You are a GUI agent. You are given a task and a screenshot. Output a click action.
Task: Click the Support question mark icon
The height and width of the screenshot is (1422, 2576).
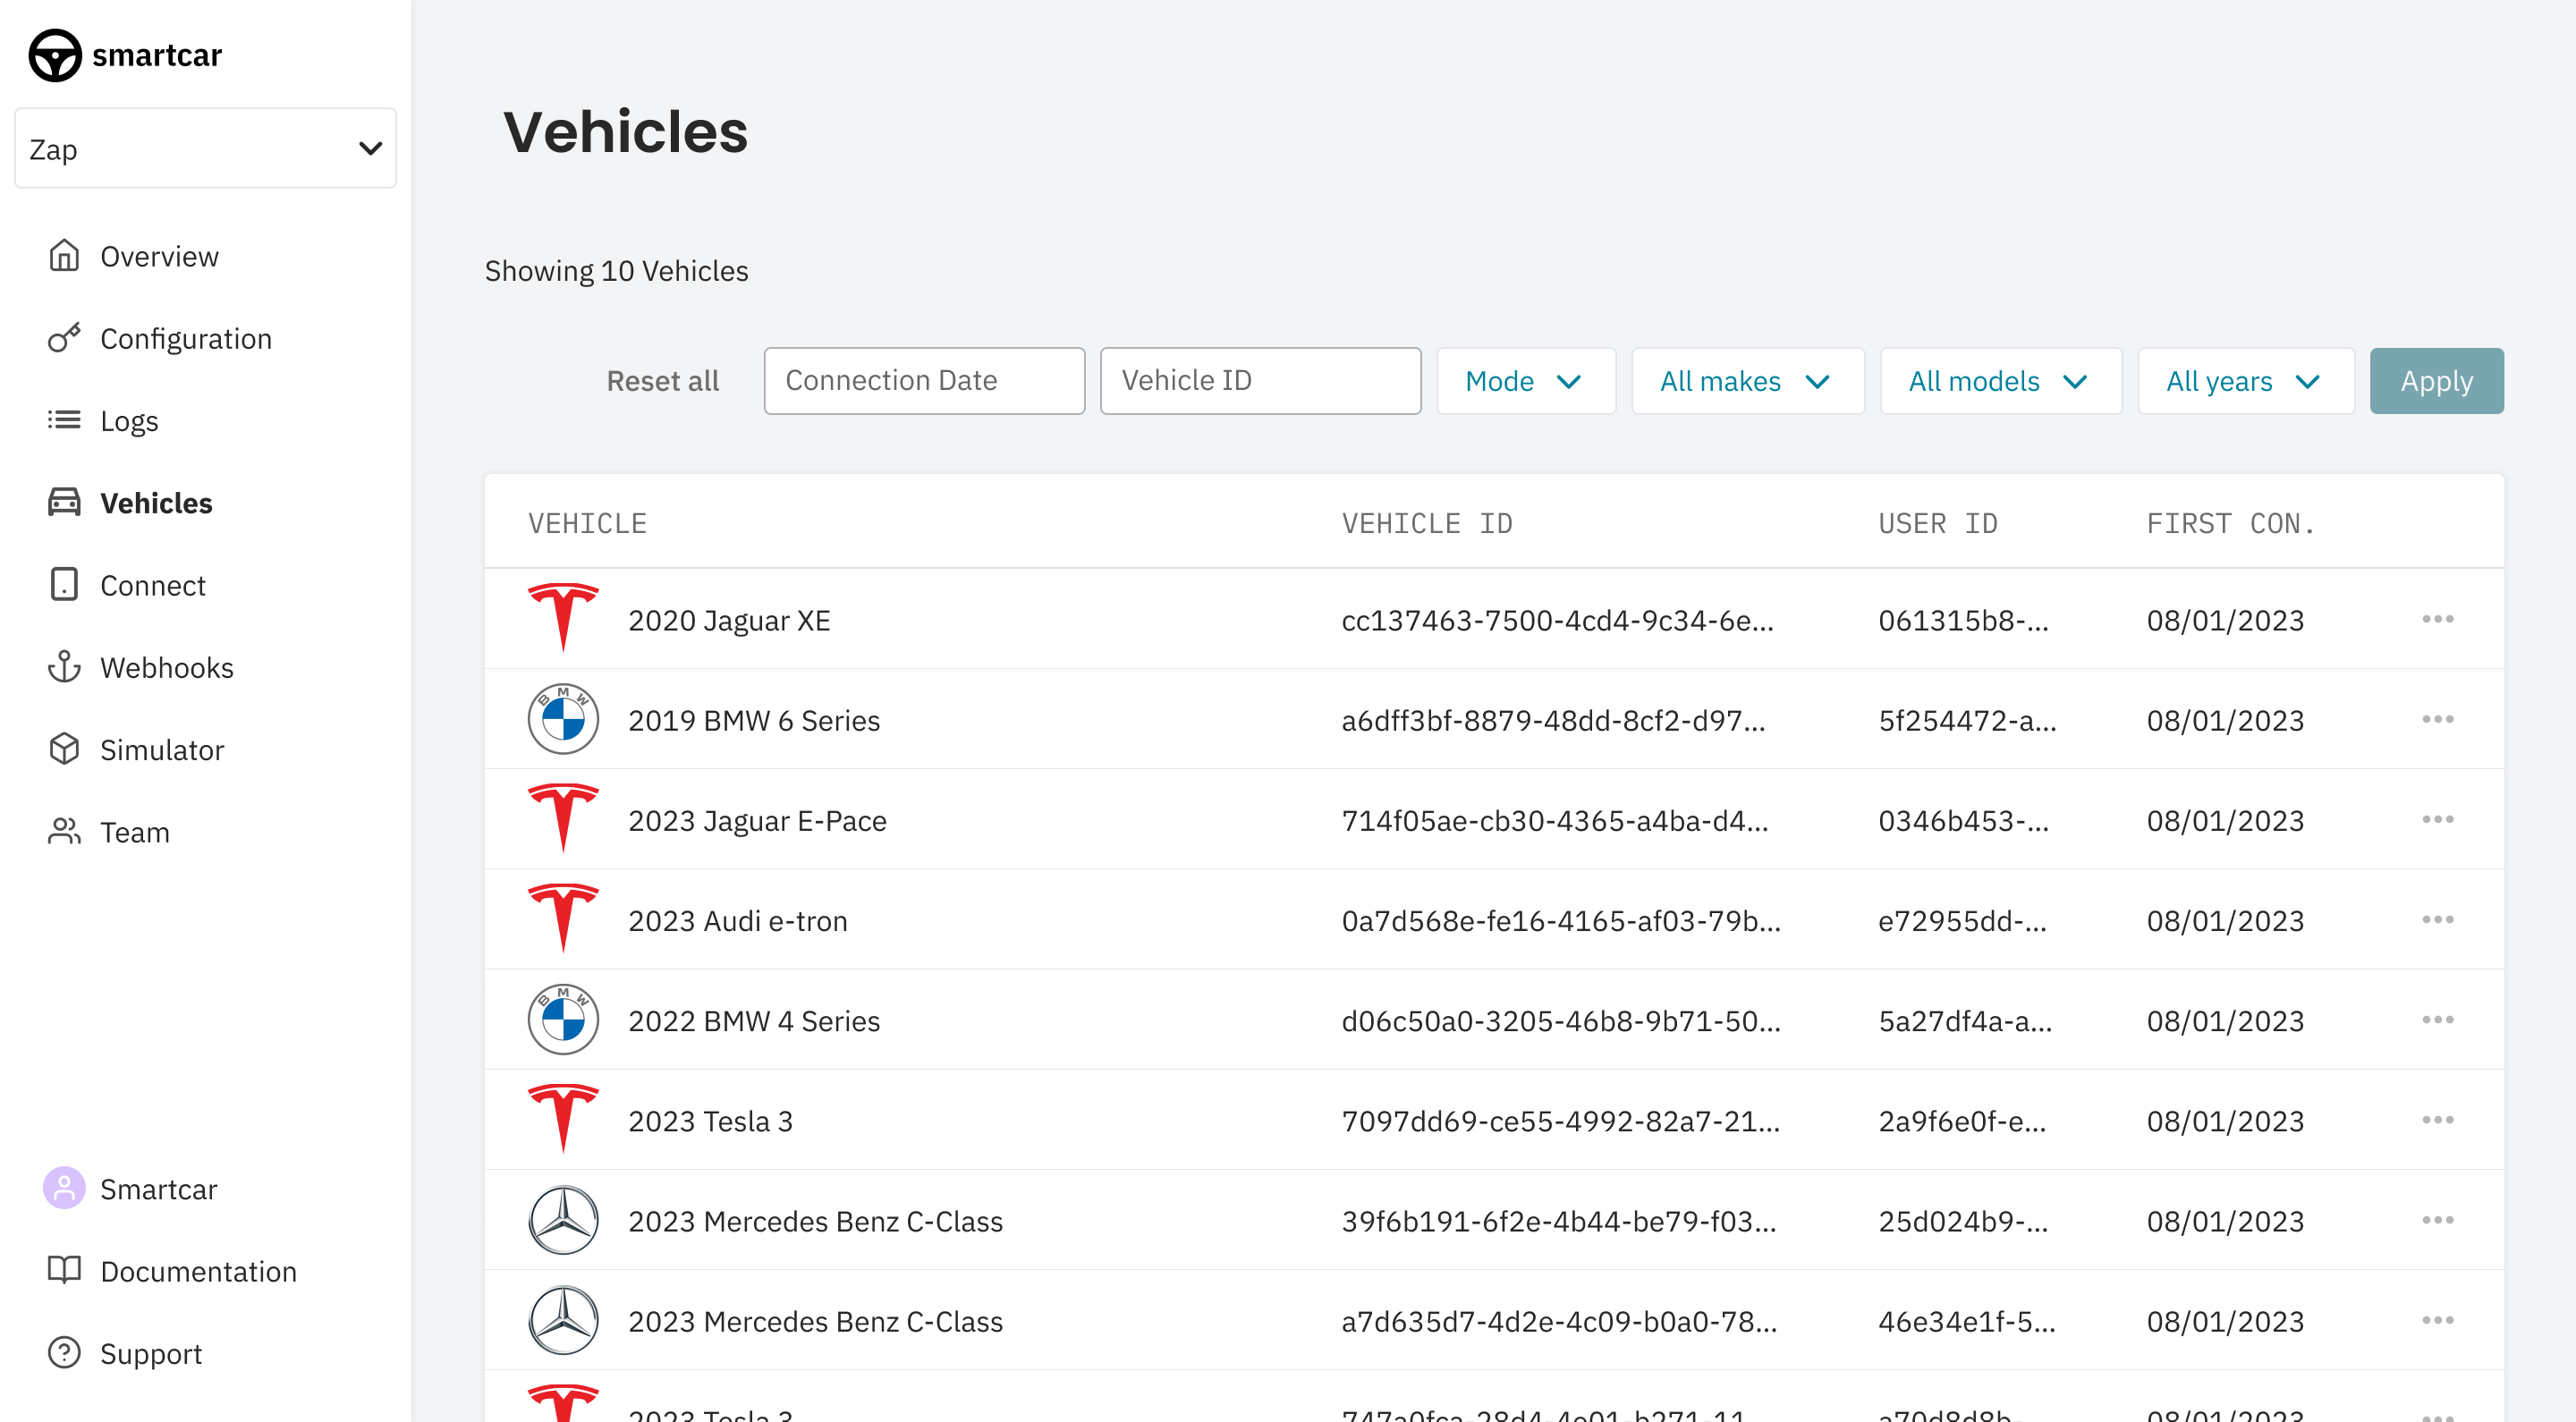64,1352
